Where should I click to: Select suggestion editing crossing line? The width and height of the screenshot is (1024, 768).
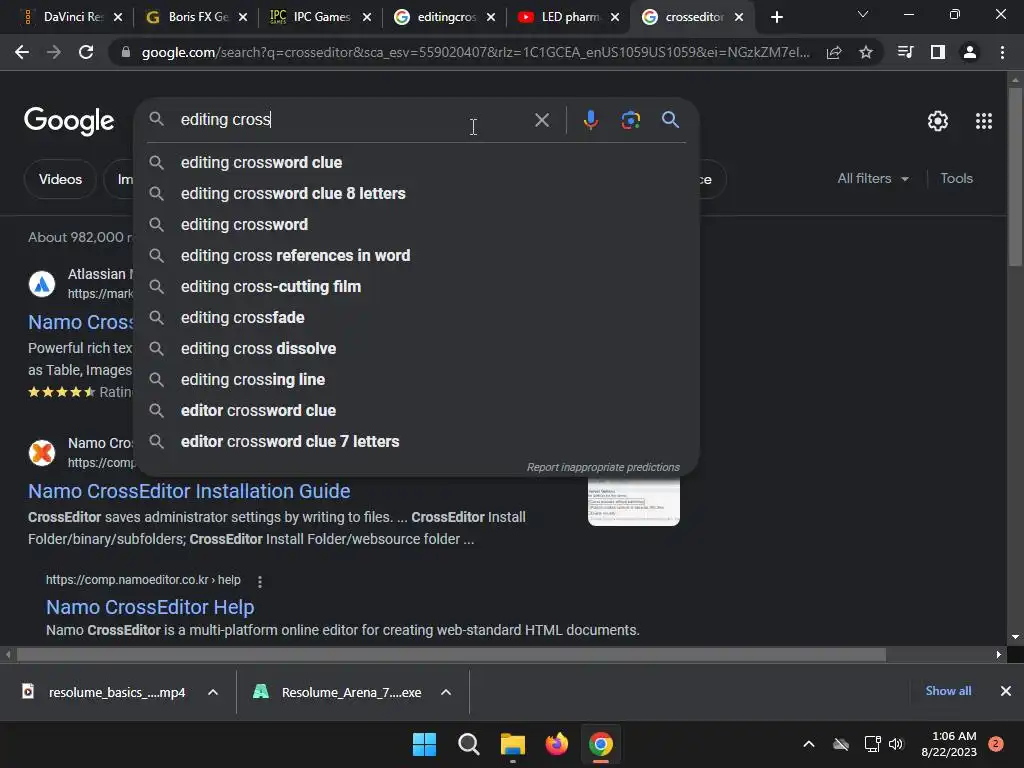(417, 379)
